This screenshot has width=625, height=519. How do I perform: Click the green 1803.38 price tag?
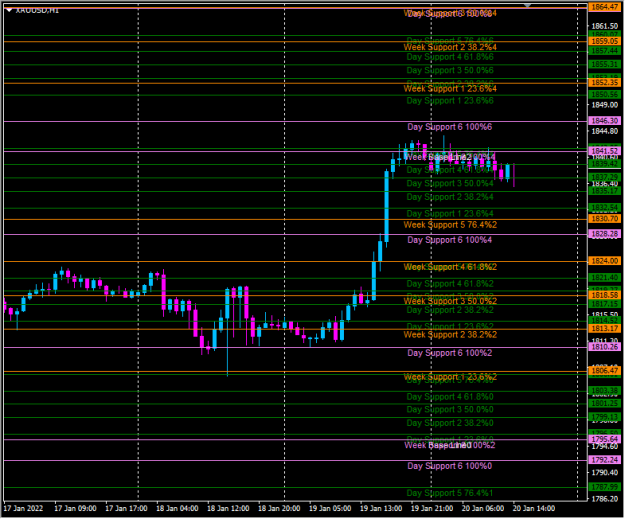605,391
